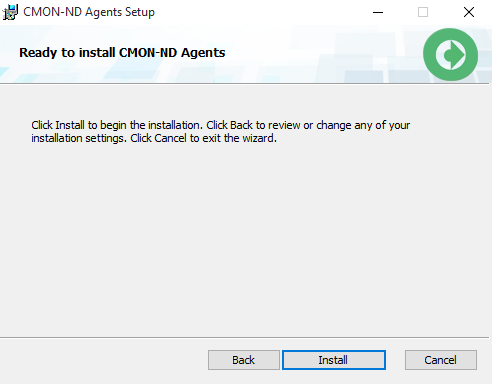Exit the wizard via Cancel button
The width and height of the screenshot is (492, 384).
click(441, 360)
